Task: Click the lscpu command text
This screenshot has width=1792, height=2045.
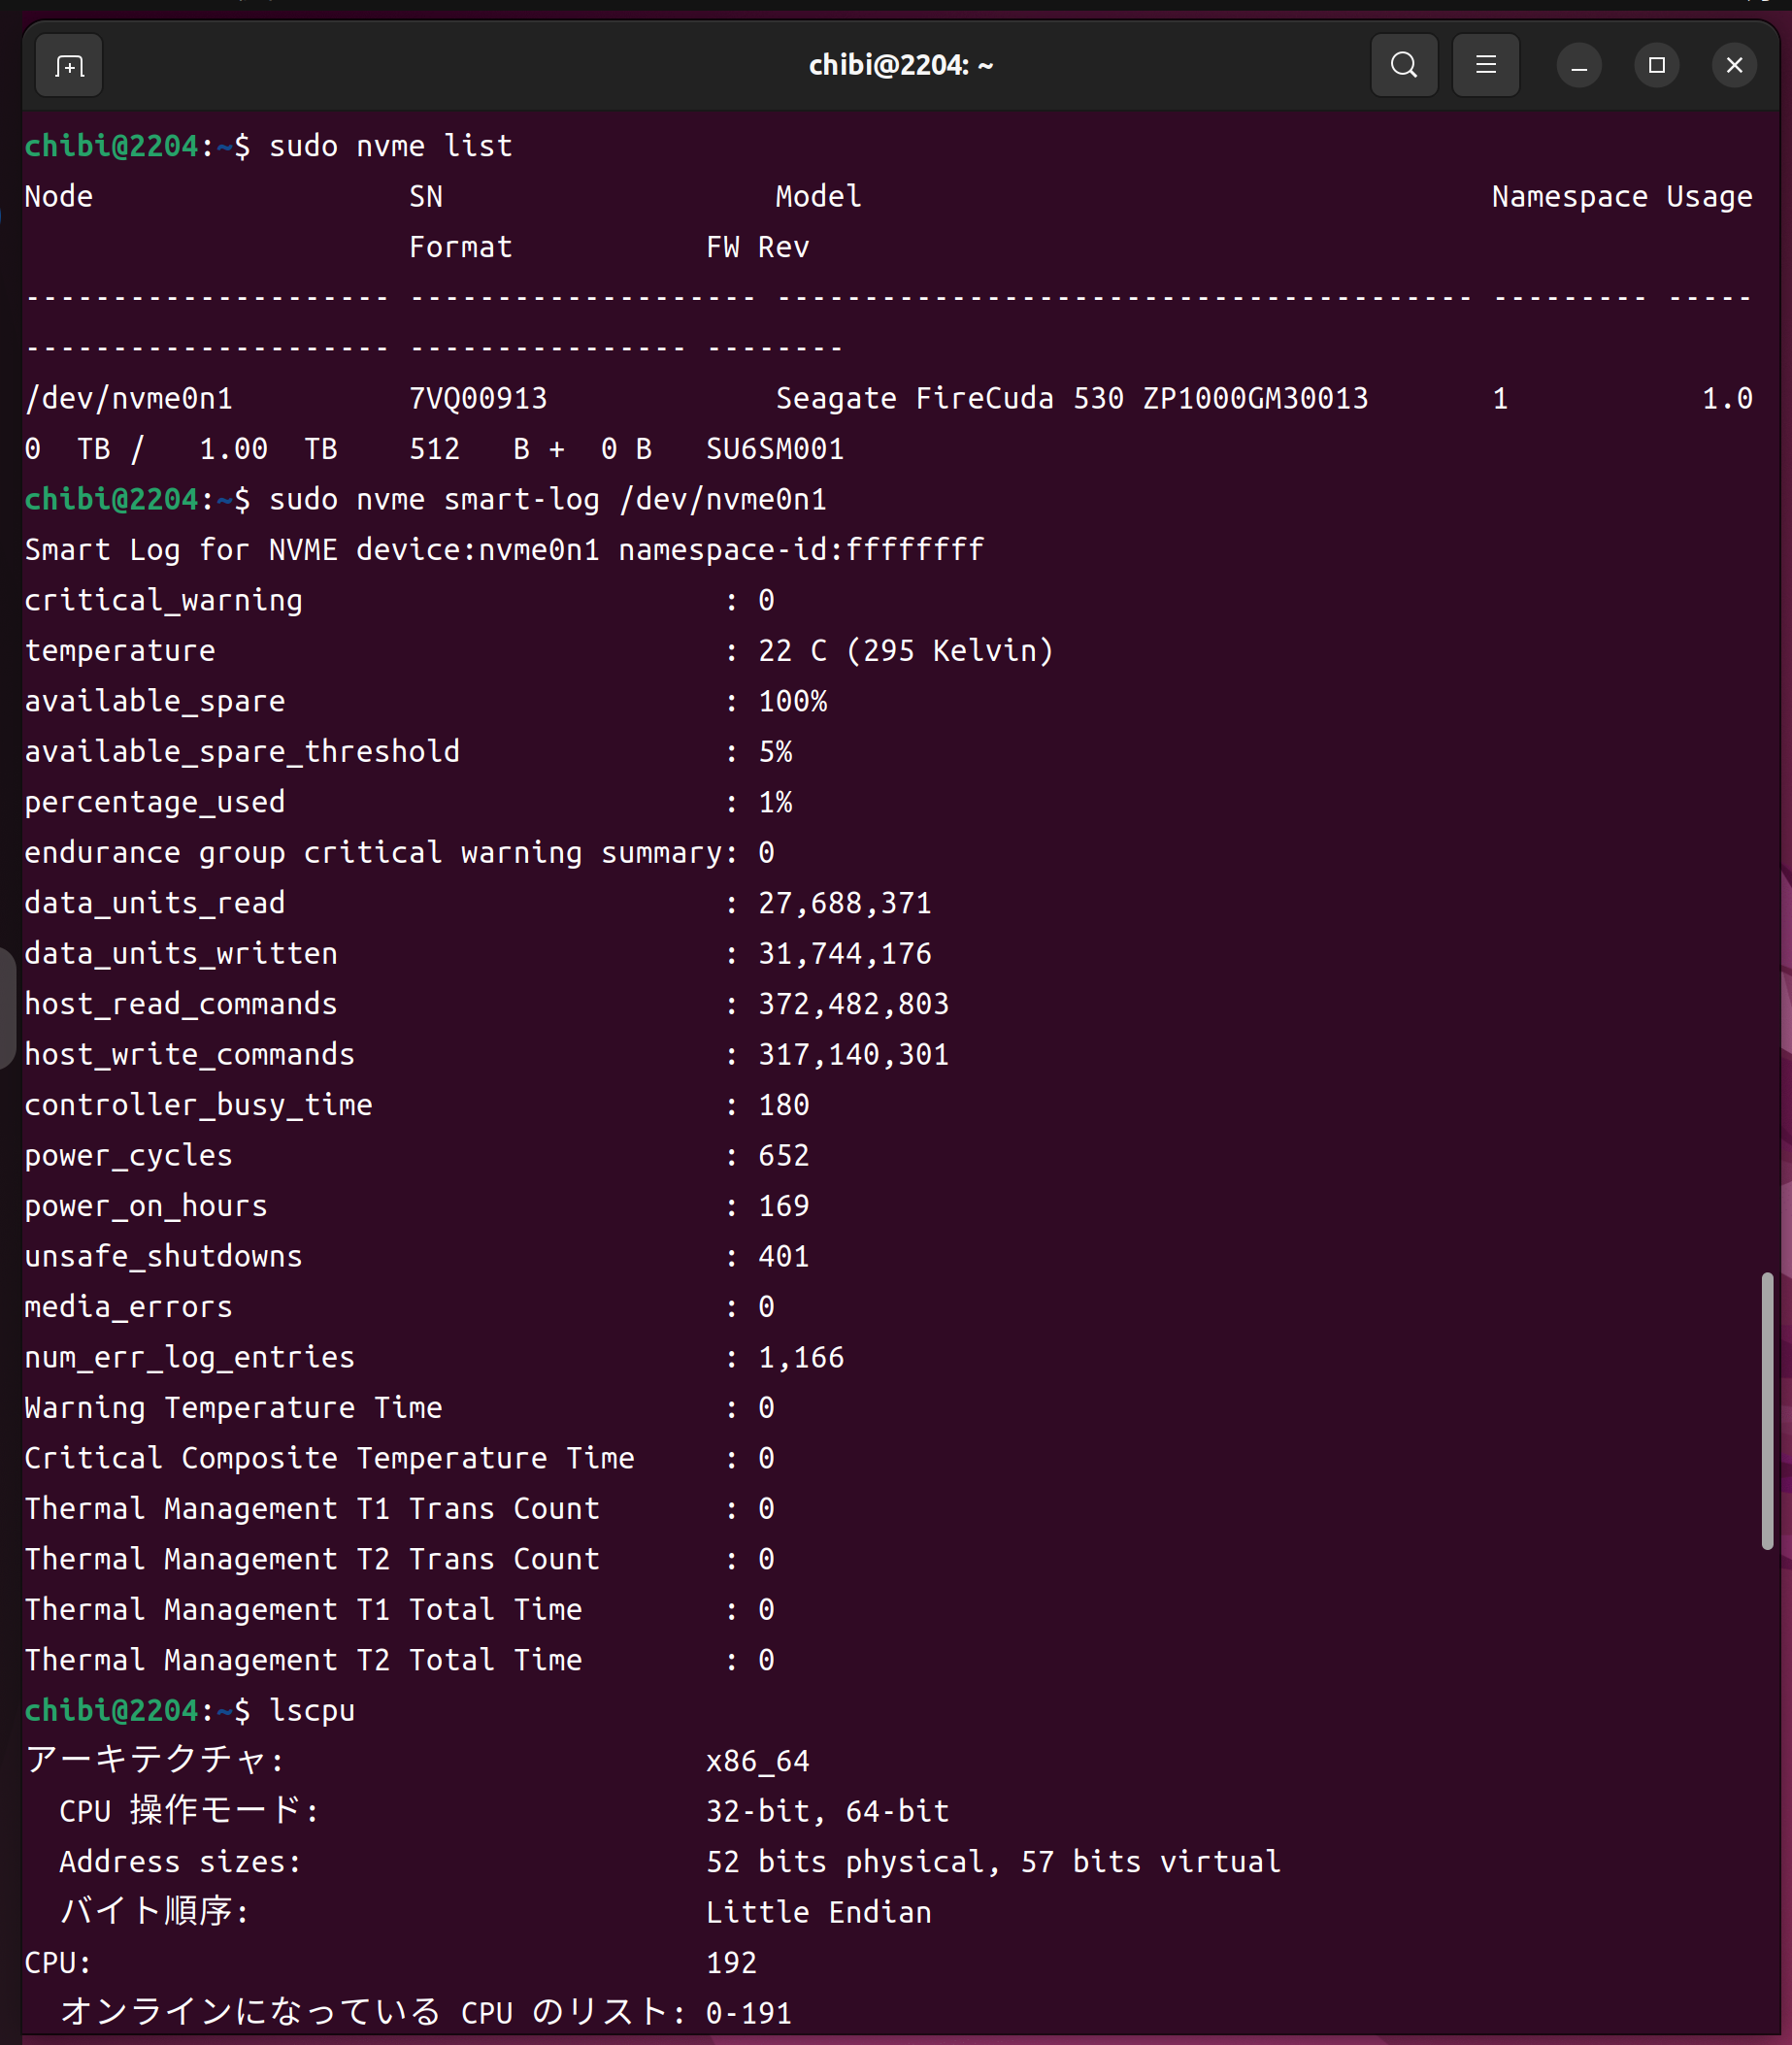Action: (x=312, y=1711)
